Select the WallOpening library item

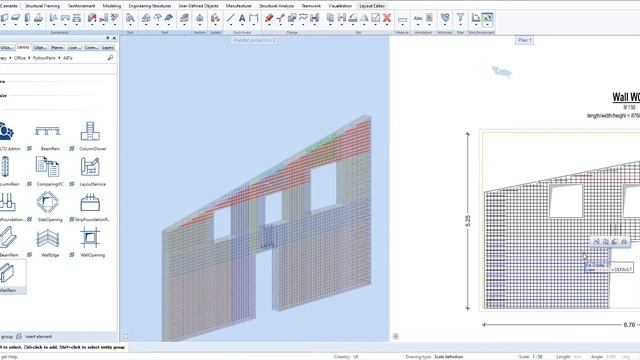coord(91,243)
